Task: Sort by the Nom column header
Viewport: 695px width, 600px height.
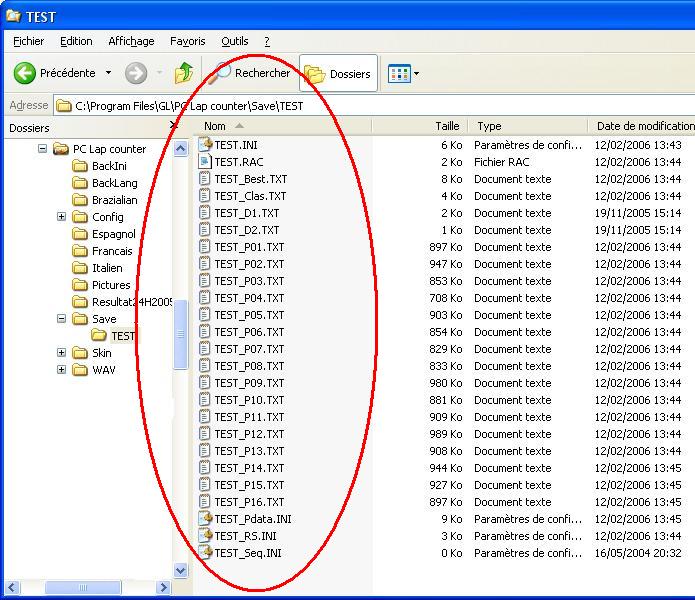Action: coord(282,126)
